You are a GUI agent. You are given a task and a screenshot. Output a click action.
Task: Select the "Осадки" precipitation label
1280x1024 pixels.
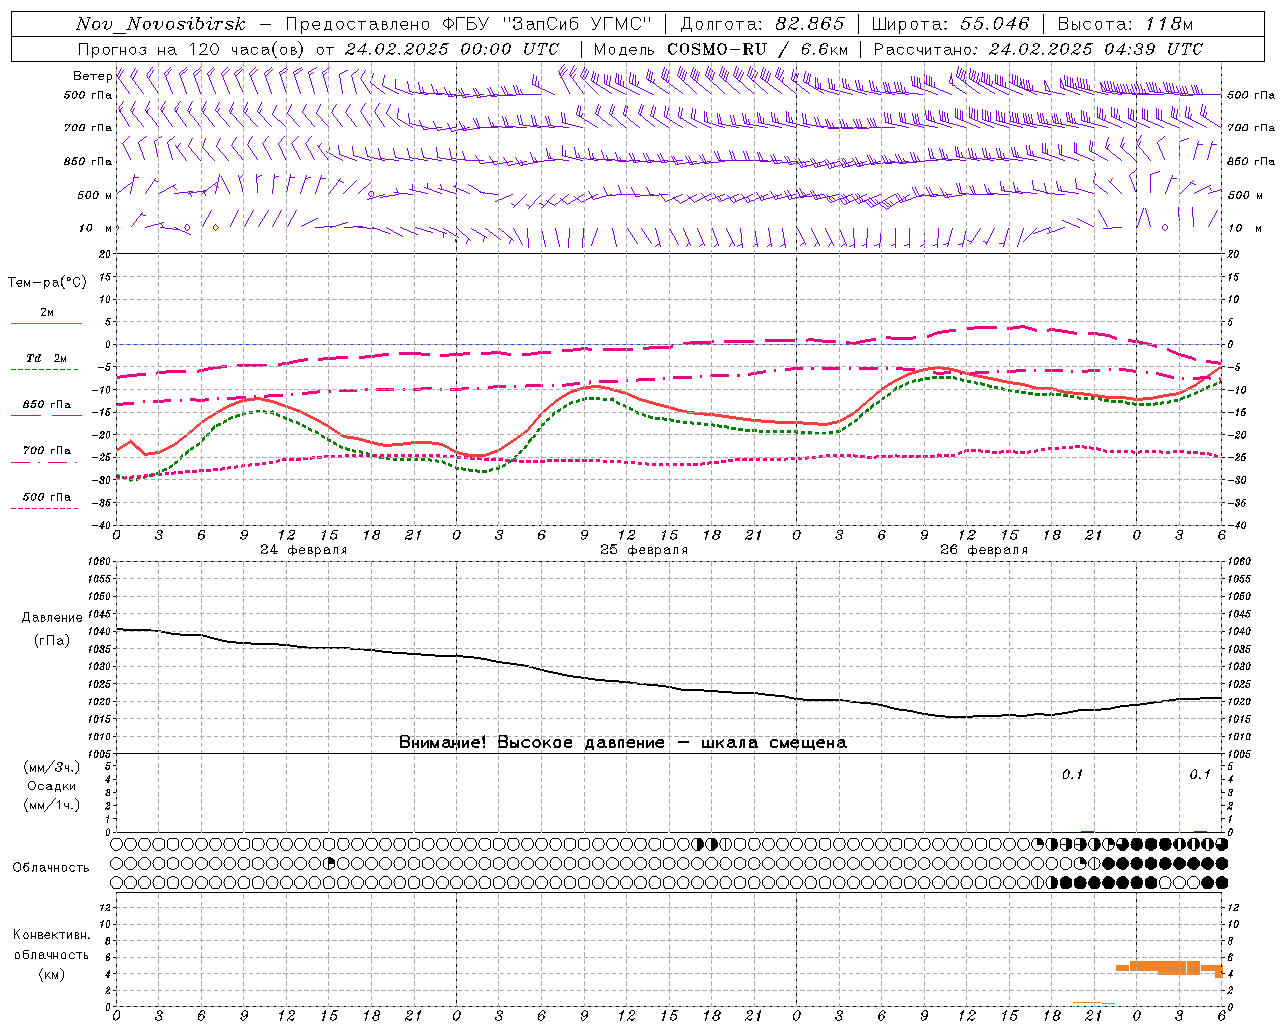click(x=52, y=786)
